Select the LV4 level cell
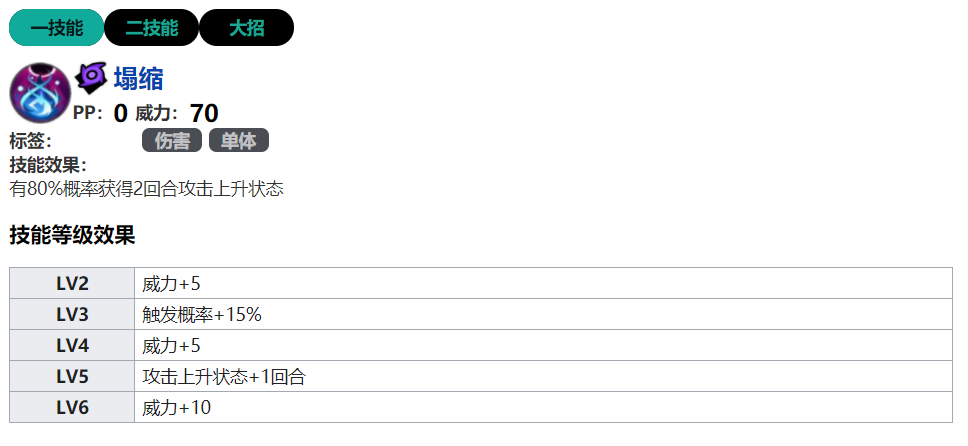Image resolution: width=968 pixels, height=446 pixels. [x=72, y=346]
